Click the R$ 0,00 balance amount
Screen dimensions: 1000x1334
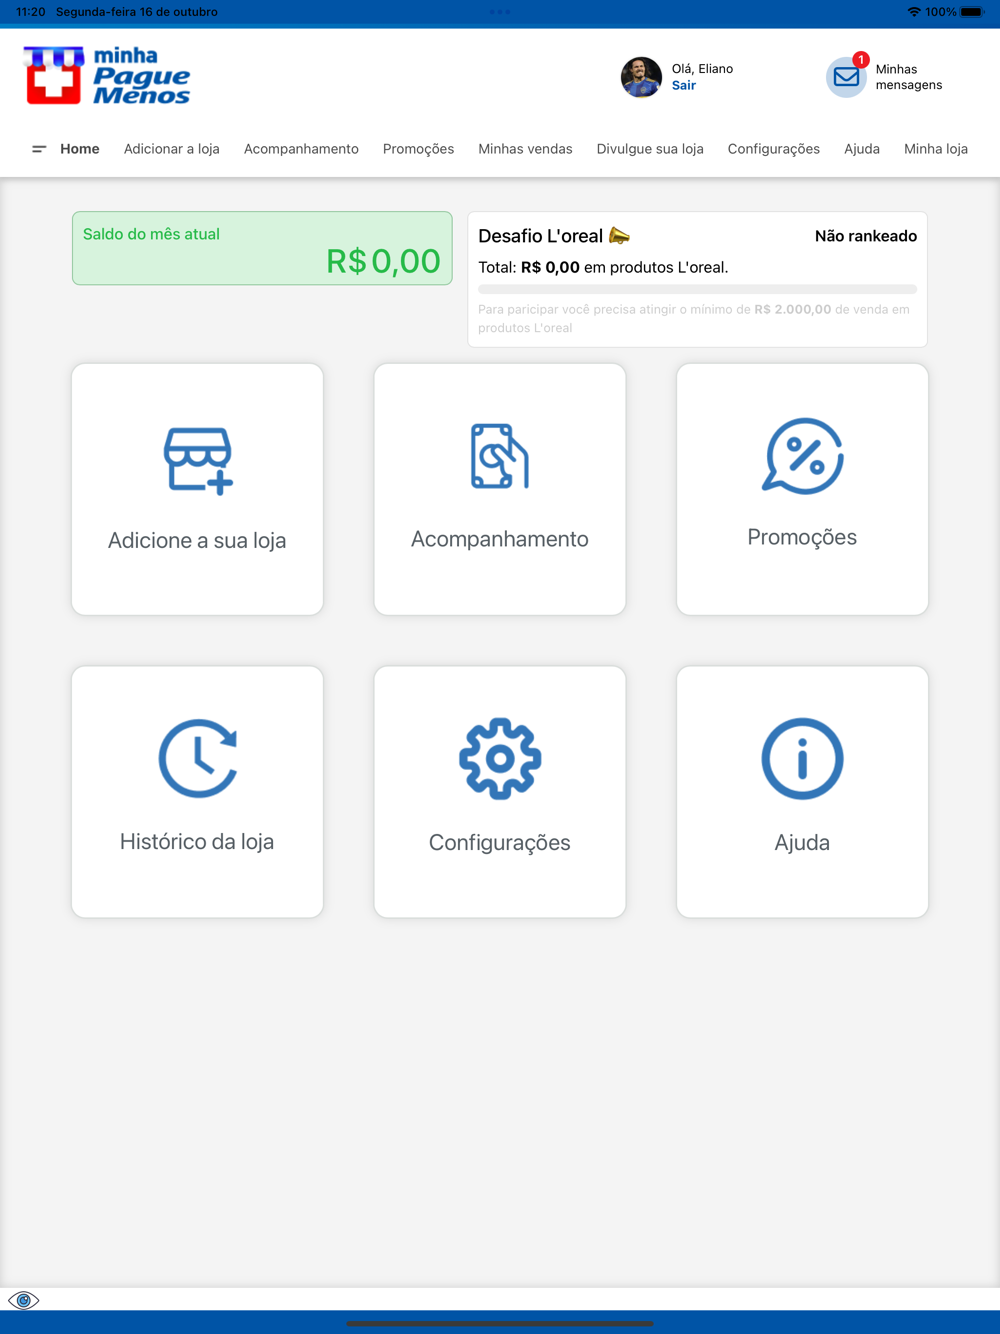pos(383,261)
